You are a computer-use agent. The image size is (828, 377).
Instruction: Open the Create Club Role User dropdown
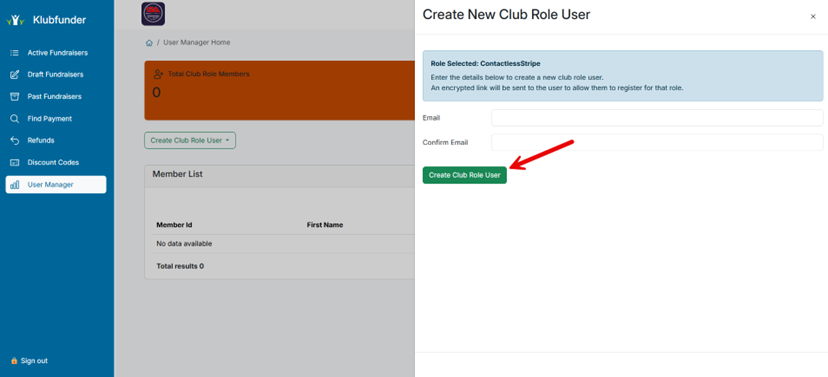190,140
